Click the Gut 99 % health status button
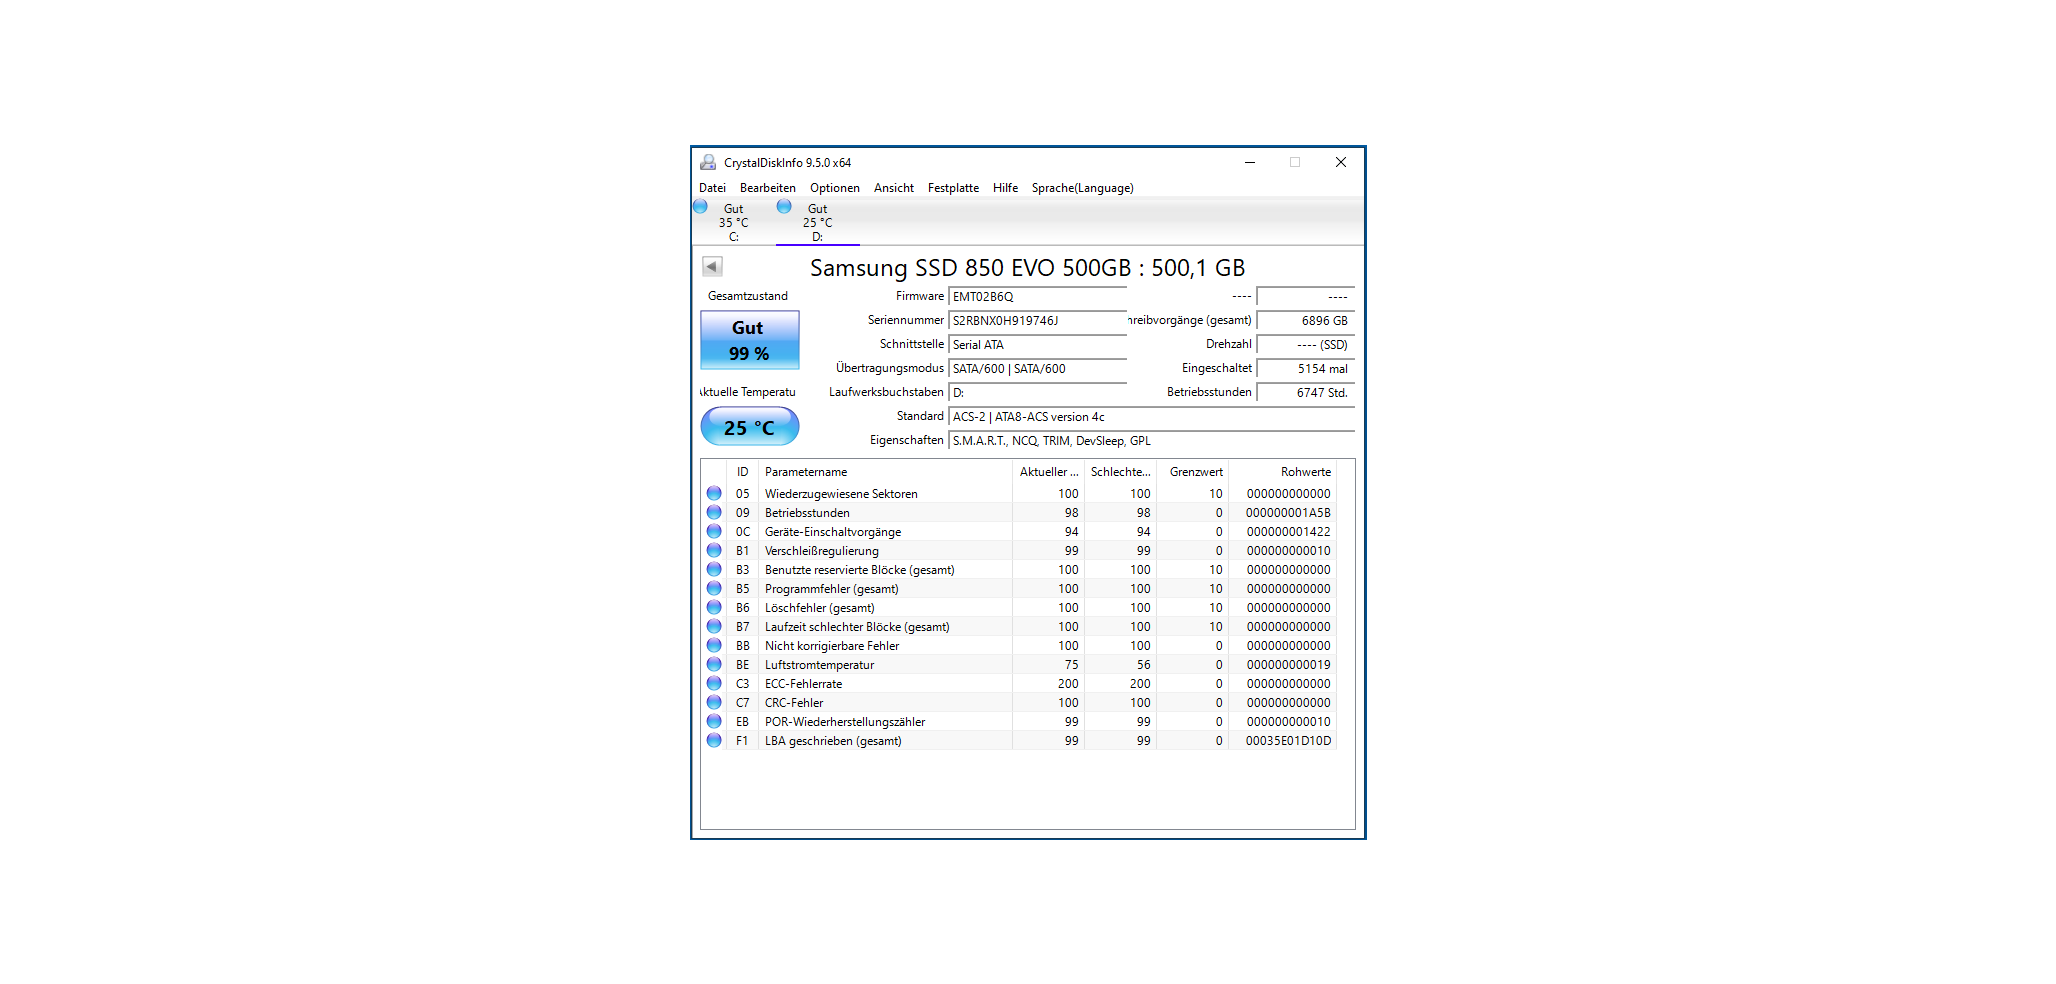 [x=750, y=340]
